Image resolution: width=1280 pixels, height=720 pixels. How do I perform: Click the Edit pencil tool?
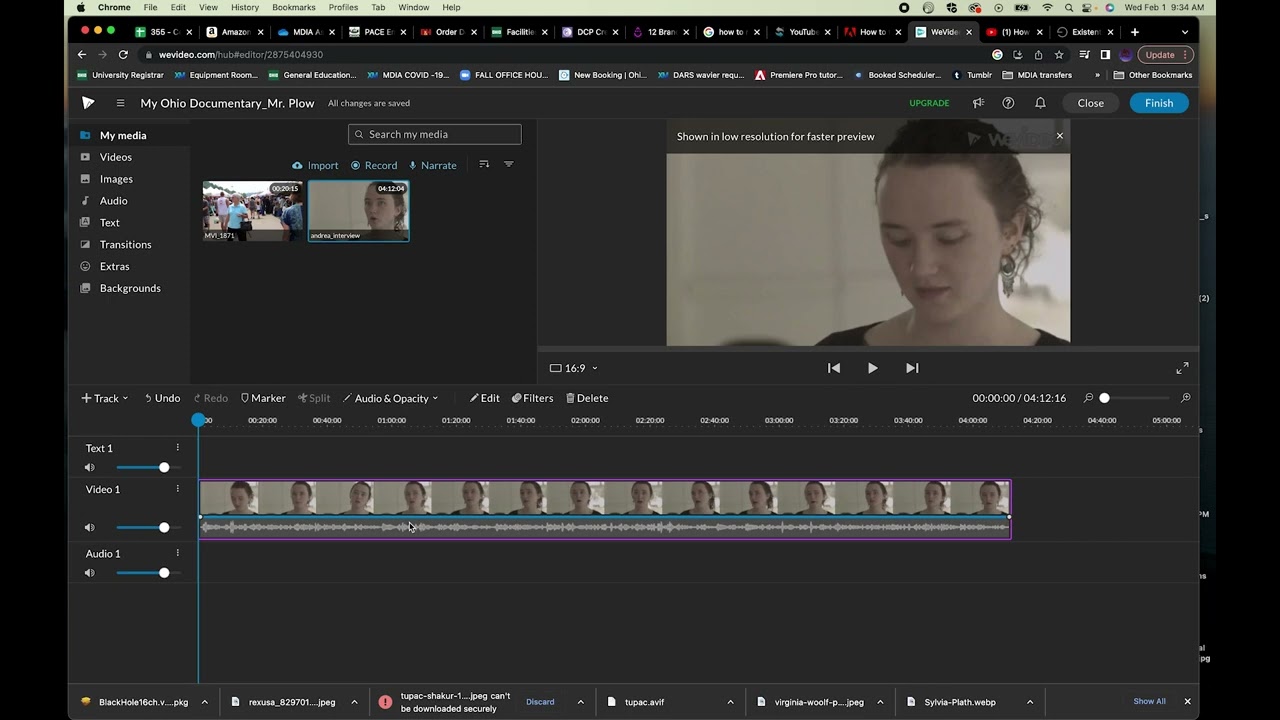(485, 398)
